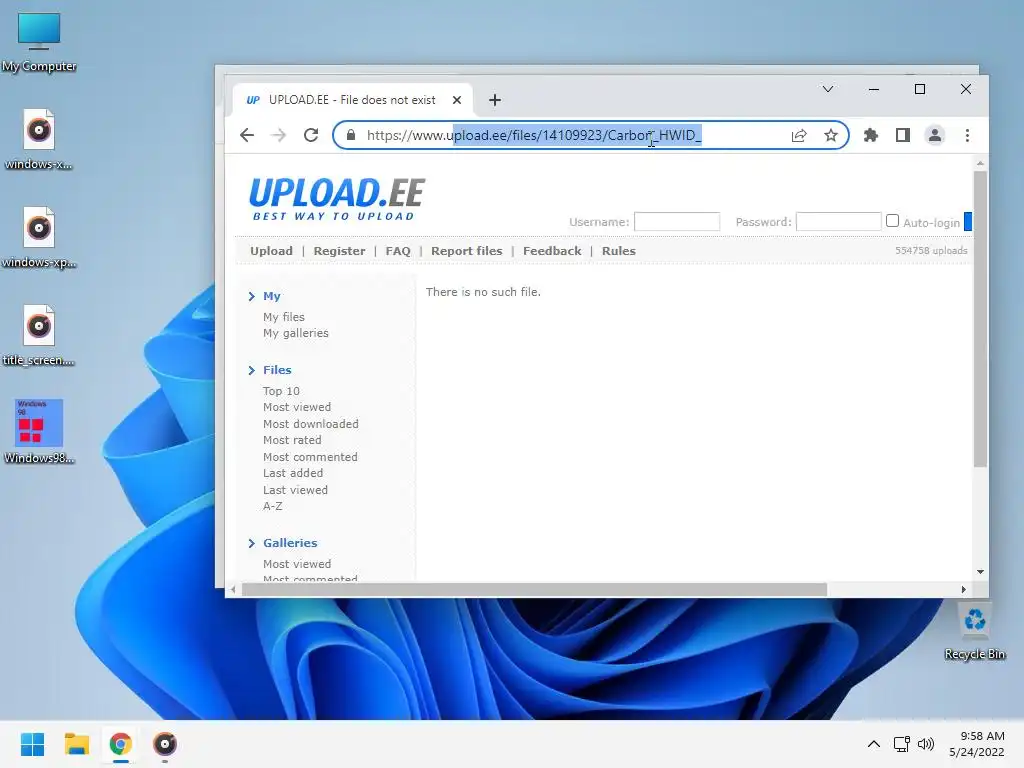Screen dimensions: 1024x768
Task: Open the FAQ menu link
Action: [398, 251]
